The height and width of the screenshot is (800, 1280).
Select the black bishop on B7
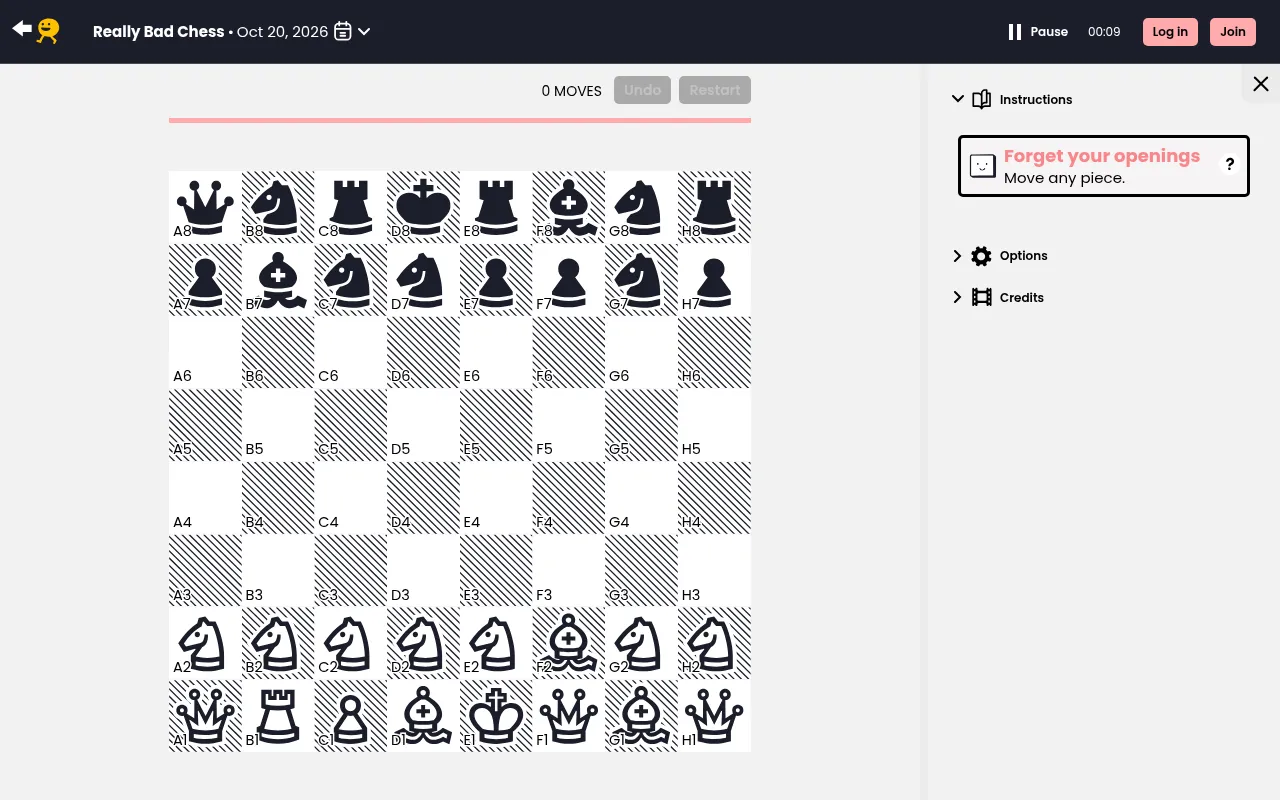tap(278, 280)
